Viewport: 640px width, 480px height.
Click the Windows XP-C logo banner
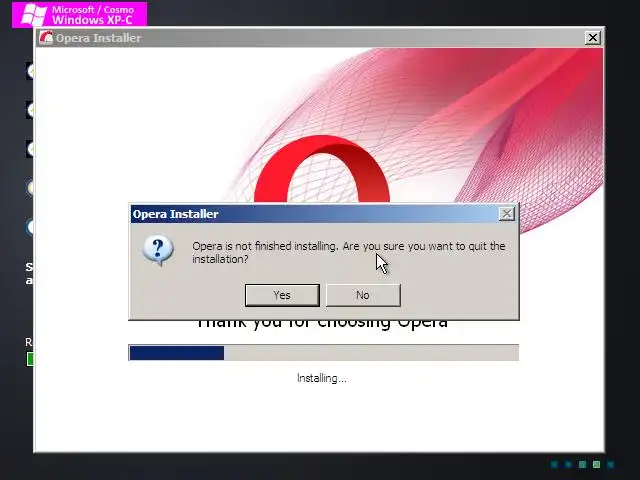(80, 15)
